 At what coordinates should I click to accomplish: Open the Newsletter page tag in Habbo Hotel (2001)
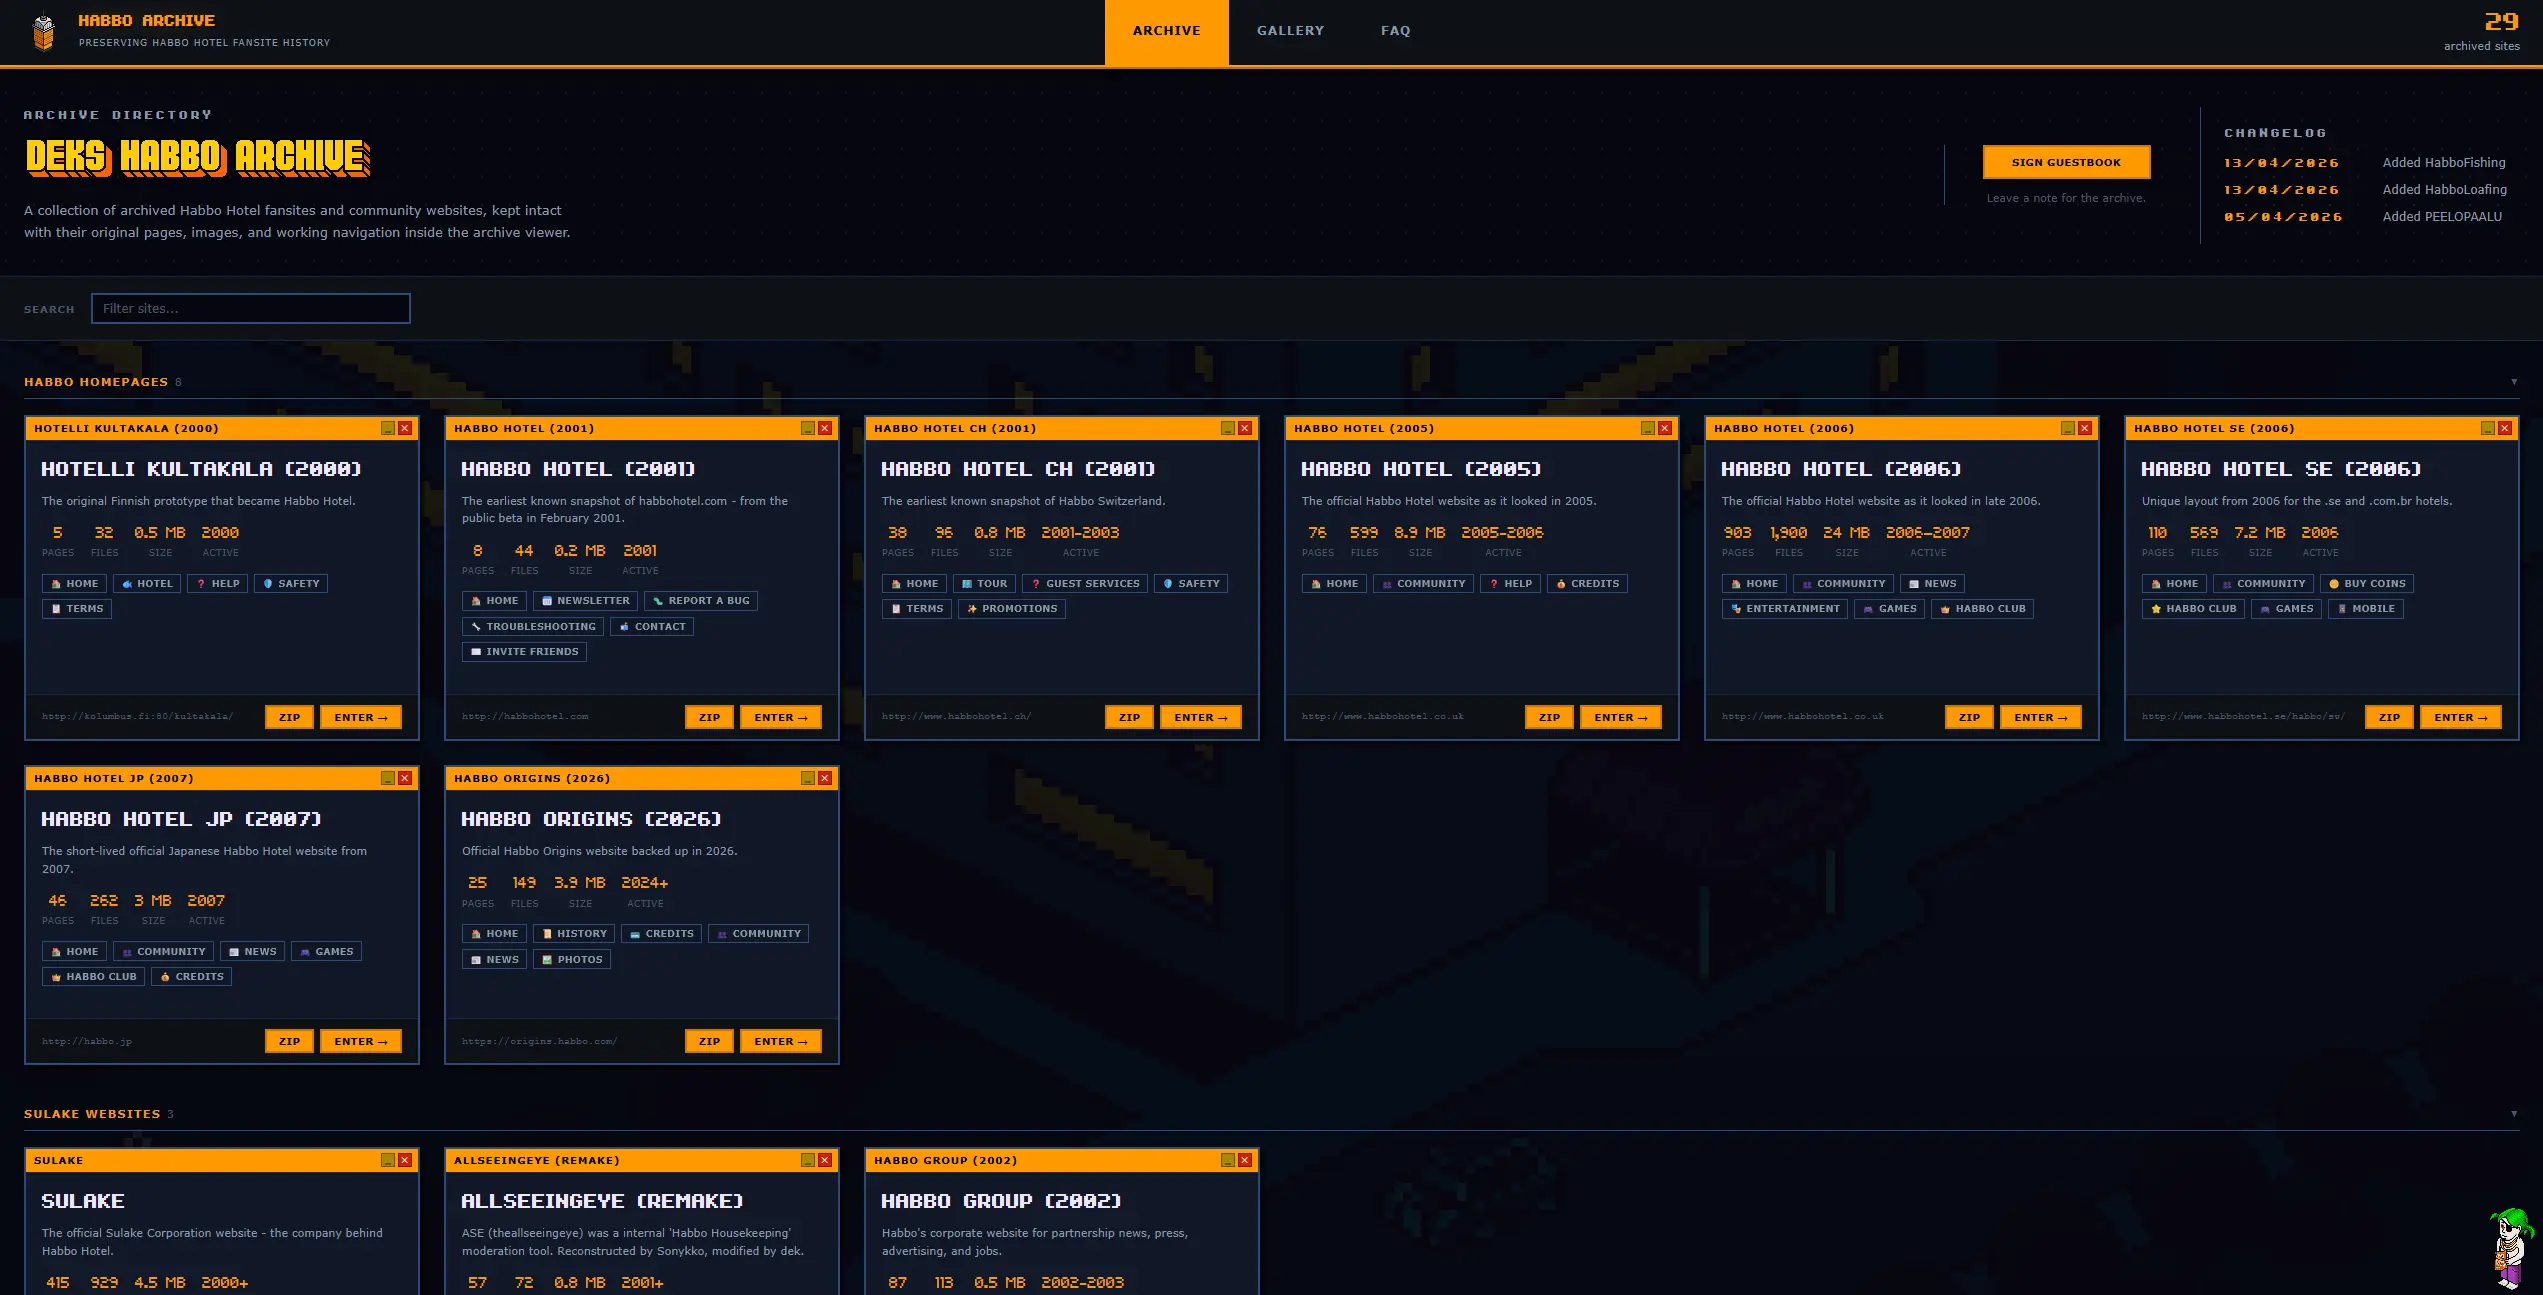(x=585, y=600)
